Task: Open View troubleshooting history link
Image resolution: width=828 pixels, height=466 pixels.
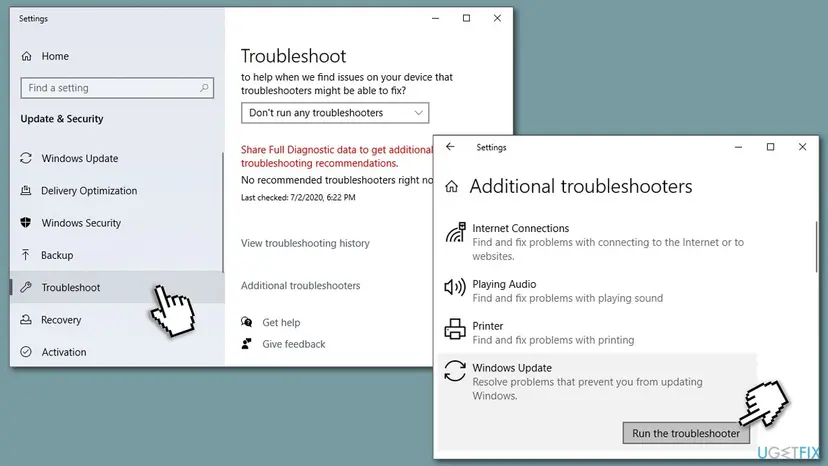Action: 305,243
